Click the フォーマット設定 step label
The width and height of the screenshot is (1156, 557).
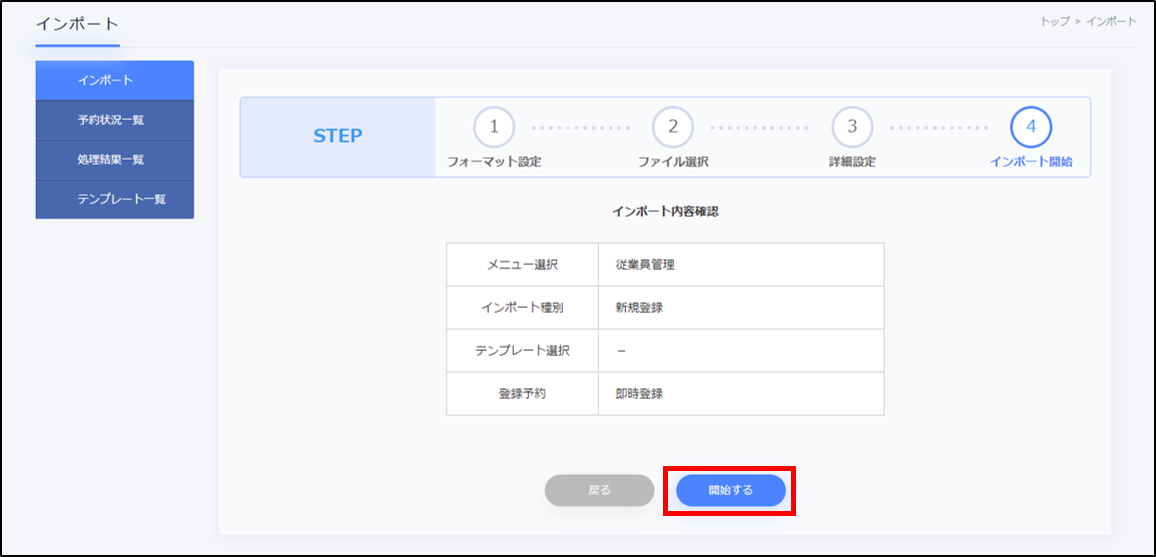click(494, 161)
